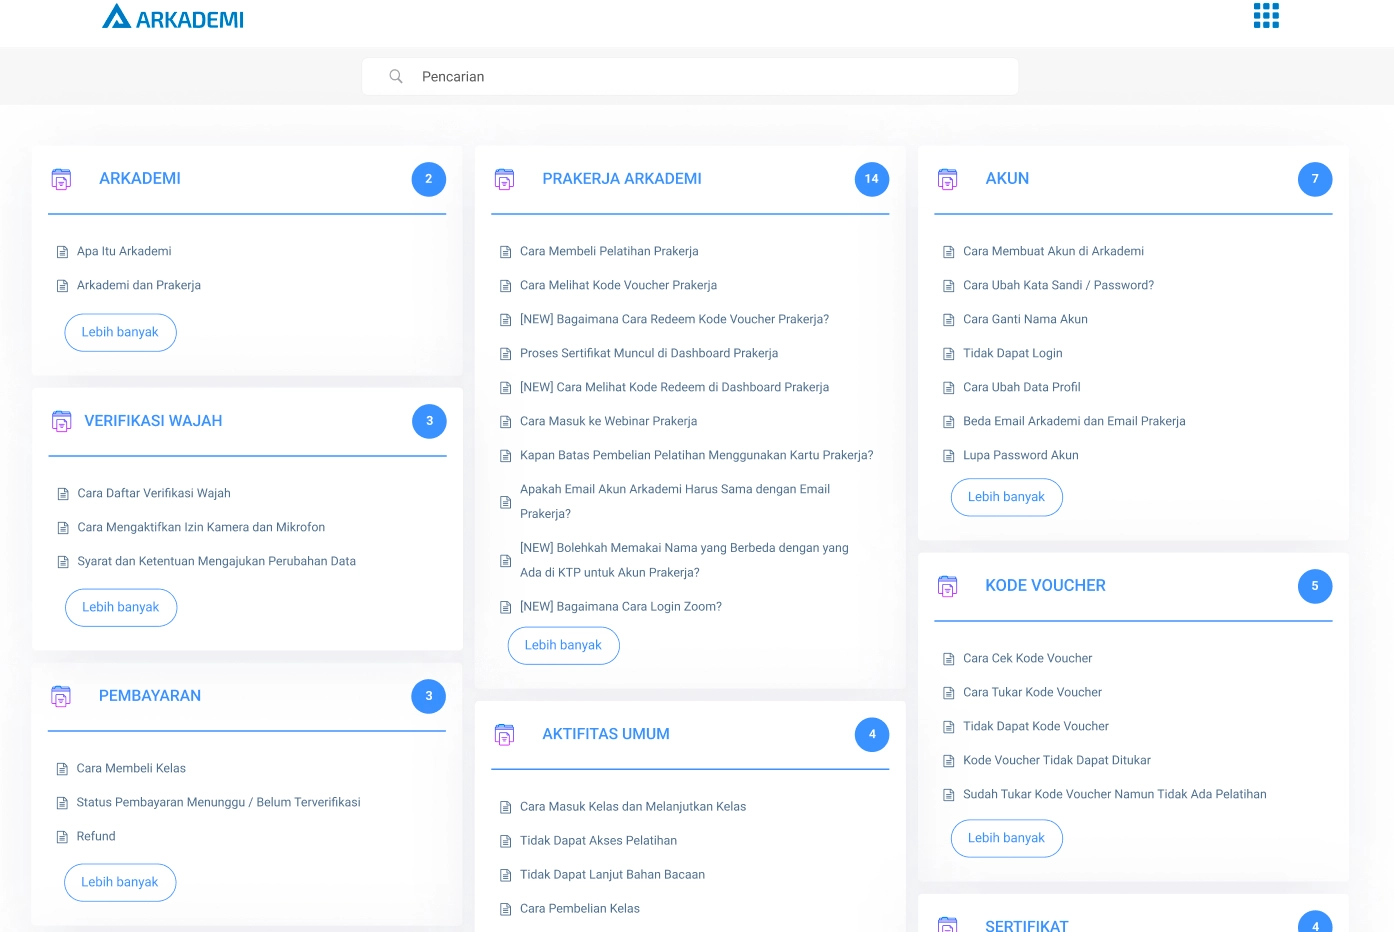Click the Akun category folder icon
The image size is (1394, 932).
948,179
